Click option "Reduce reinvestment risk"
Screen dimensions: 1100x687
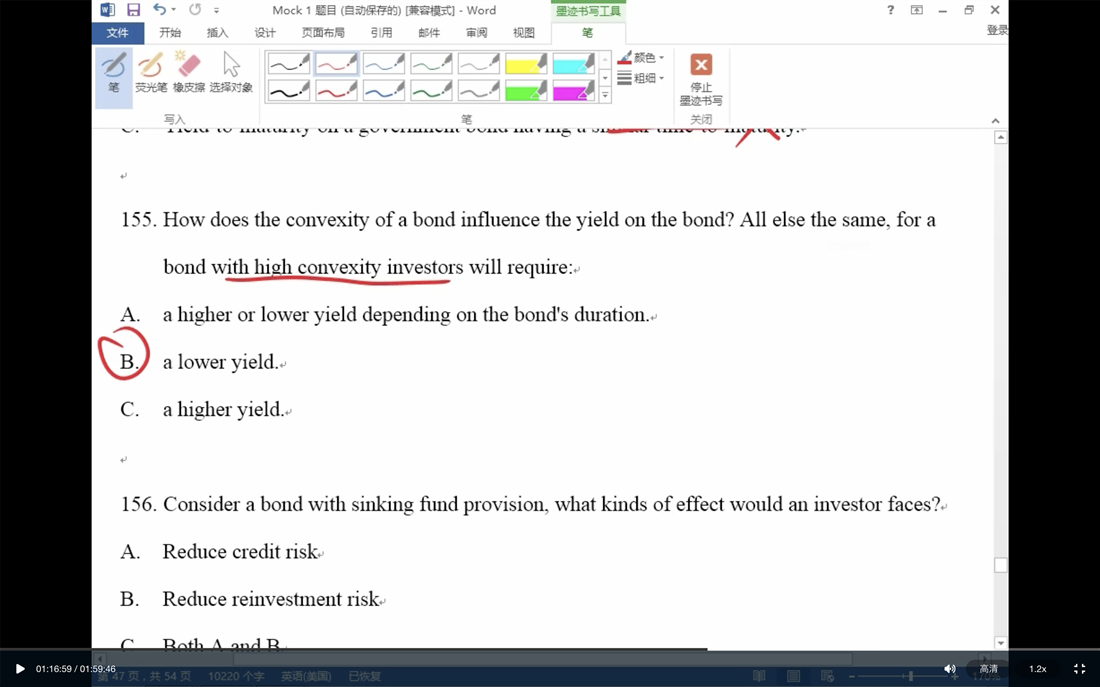tap(271, 599)
